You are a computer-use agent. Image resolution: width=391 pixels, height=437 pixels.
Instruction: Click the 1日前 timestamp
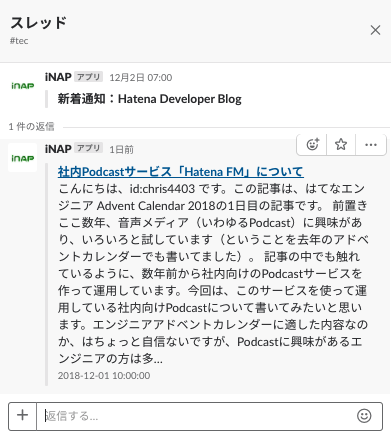point(121,150)
